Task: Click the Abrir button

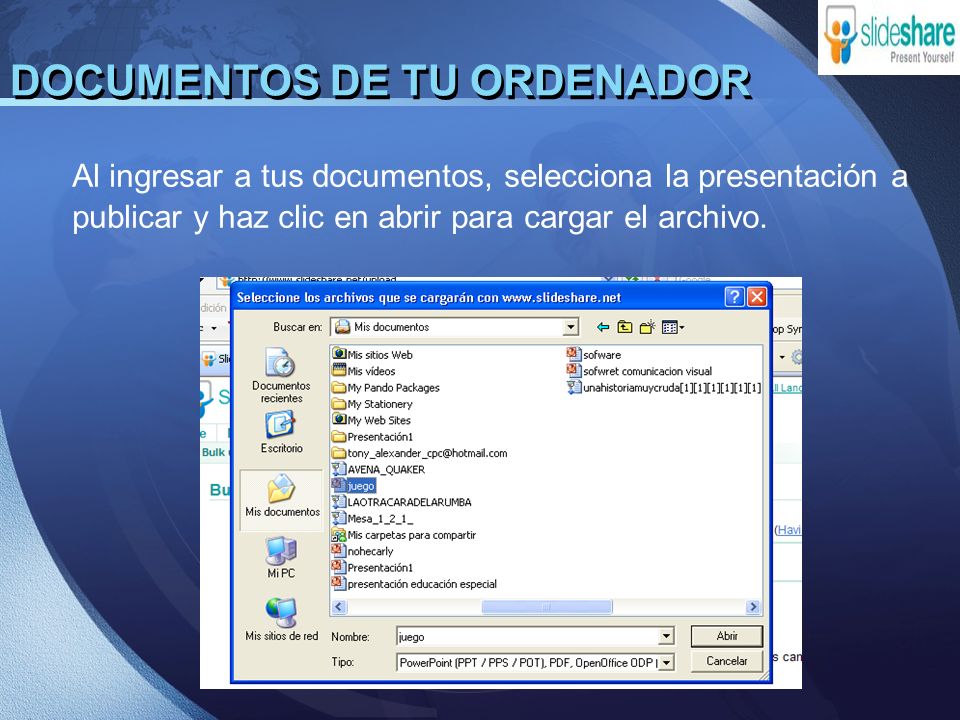Action: point(727,636)
